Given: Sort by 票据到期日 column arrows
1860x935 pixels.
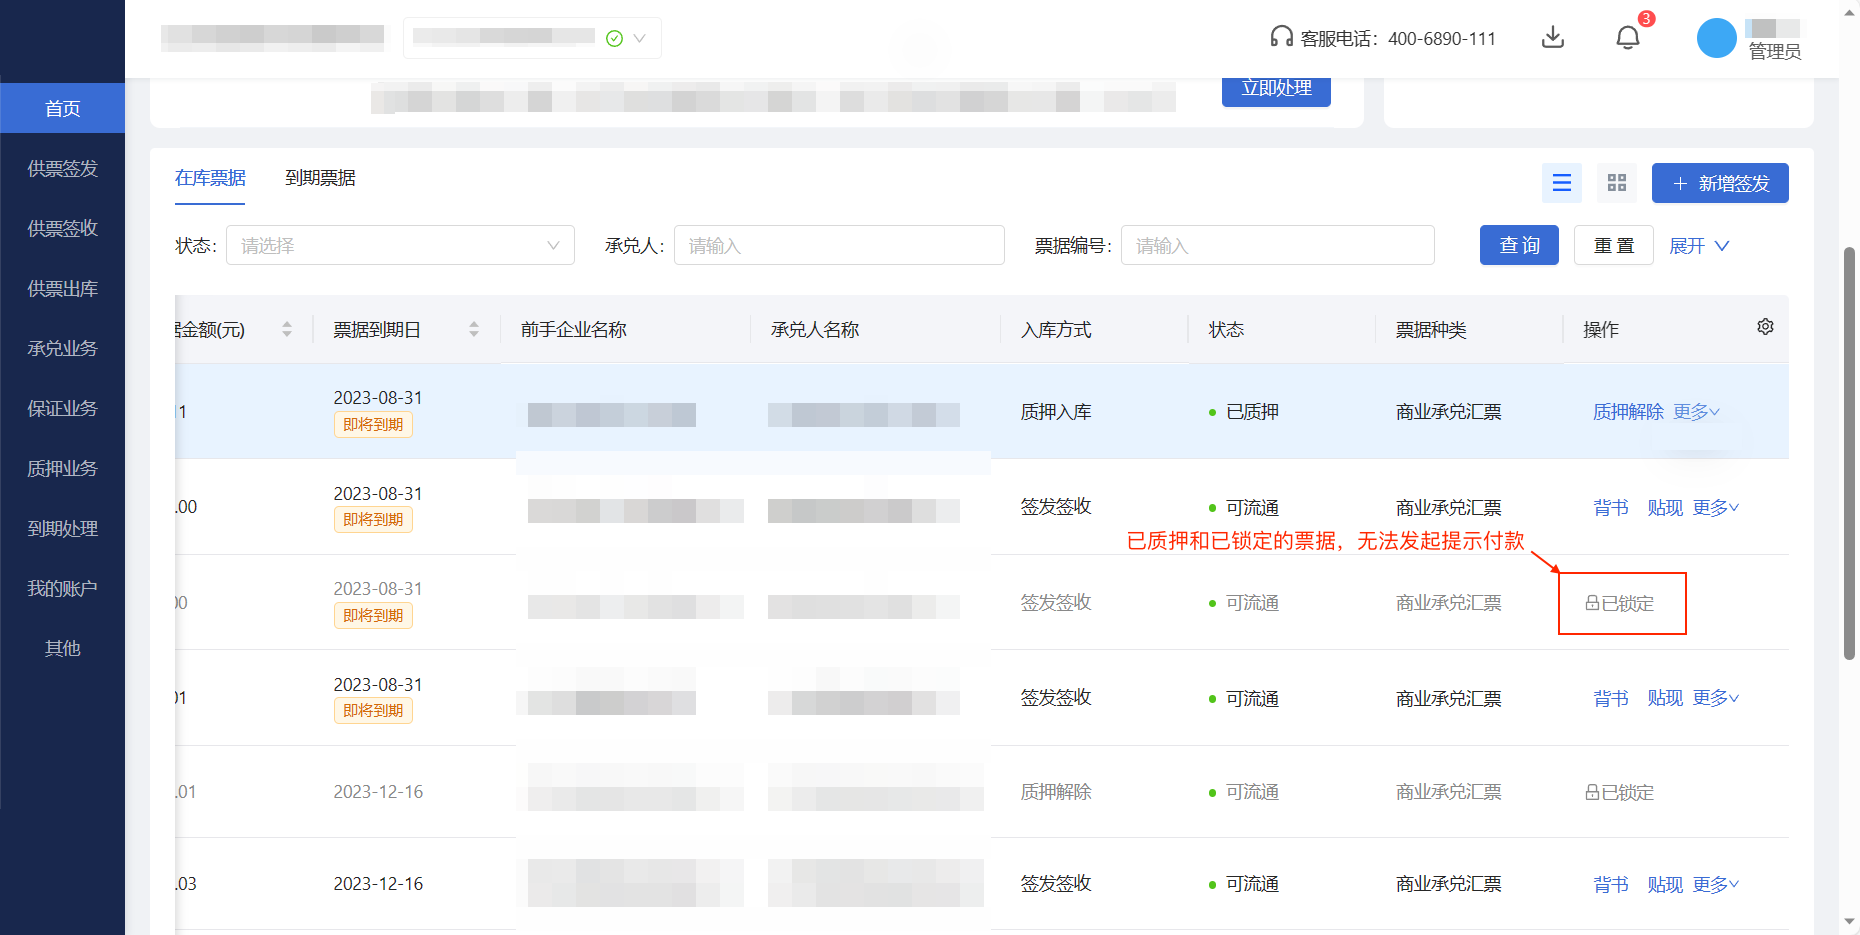Looking at the screenshot, I should 474,329.
